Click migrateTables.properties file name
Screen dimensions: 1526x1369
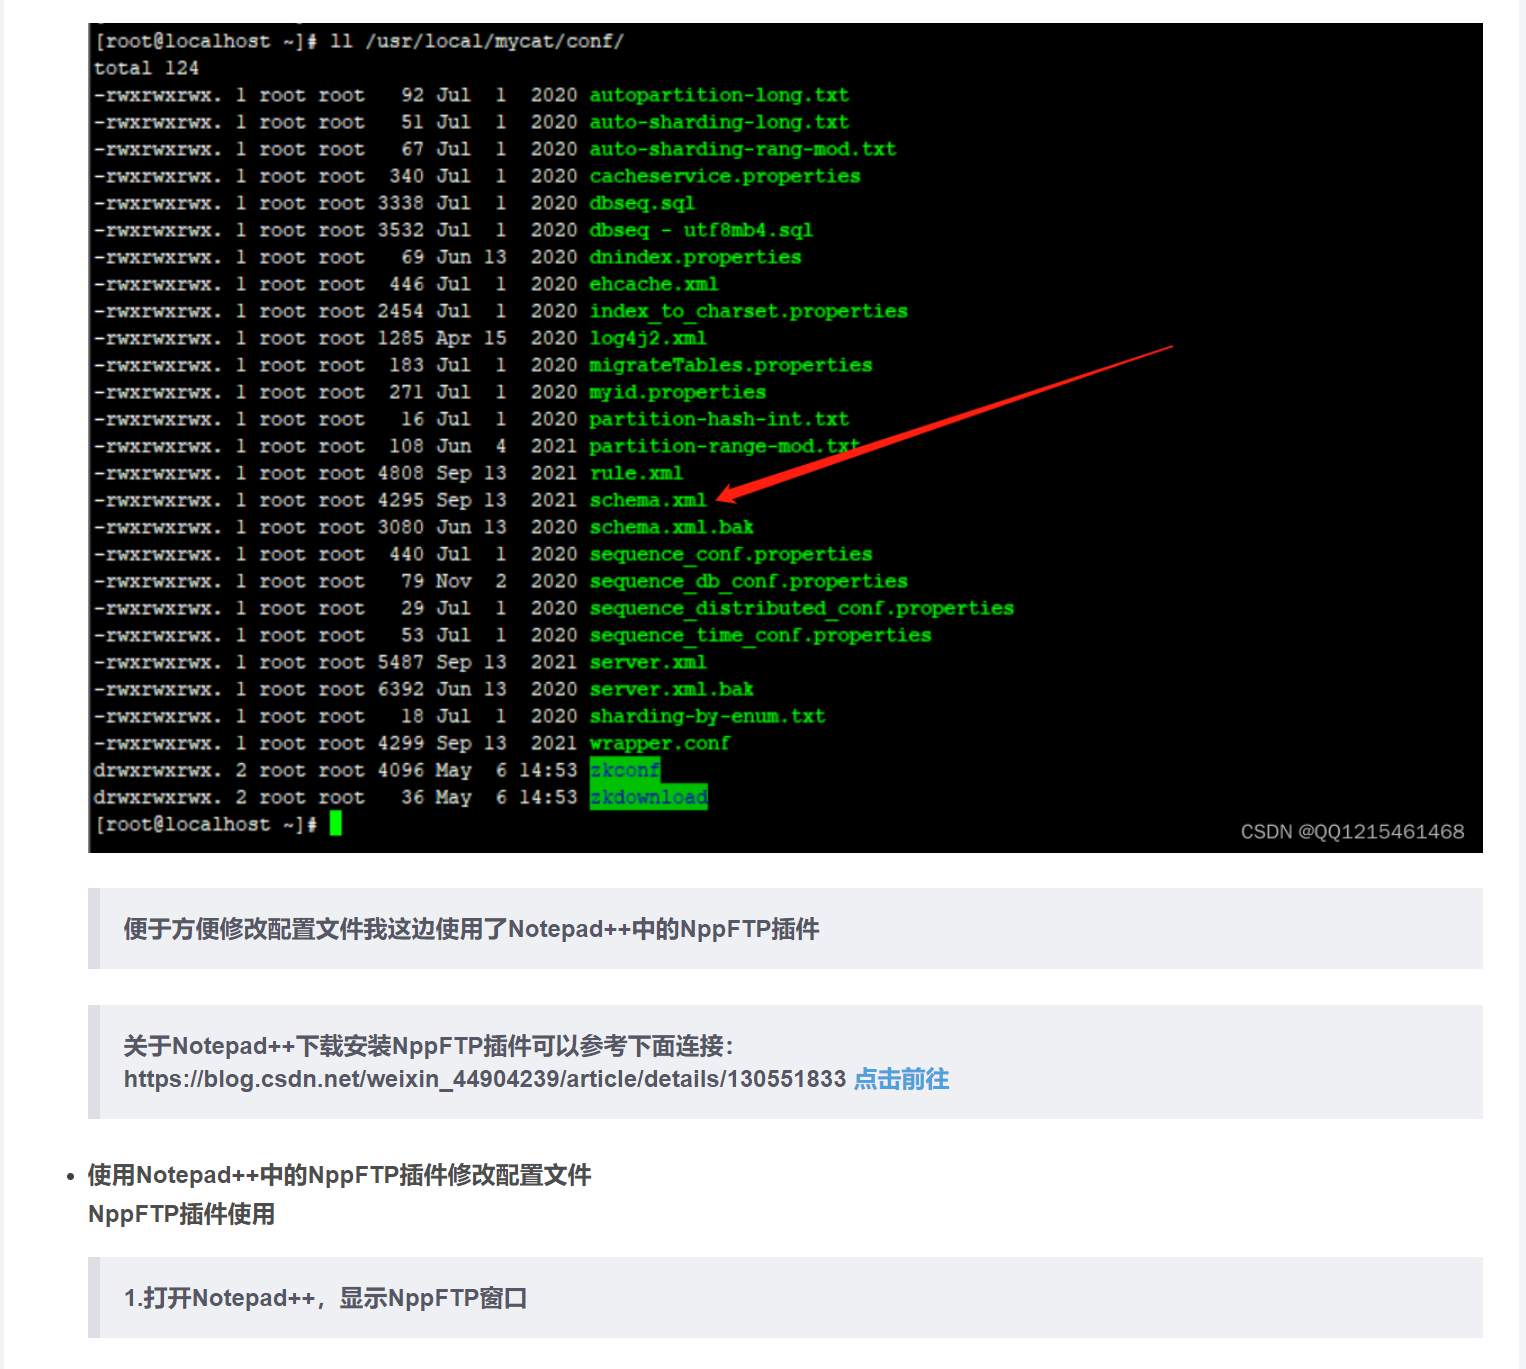pos(731,365)
